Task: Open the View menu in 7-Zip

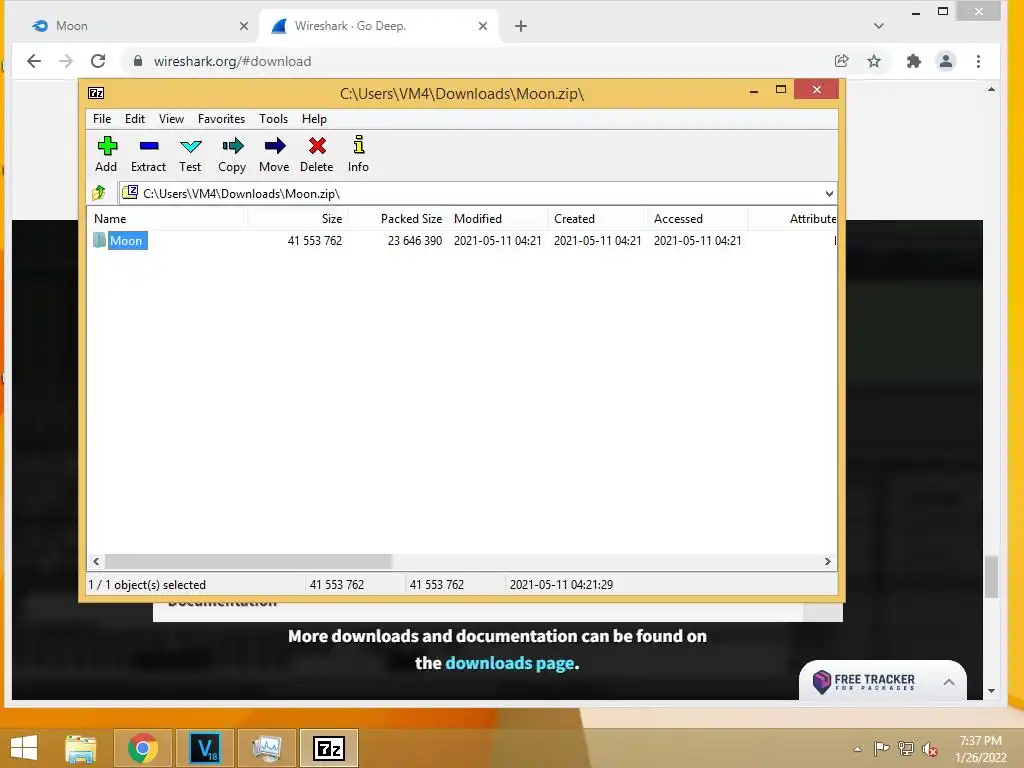Action: (171, 119)
